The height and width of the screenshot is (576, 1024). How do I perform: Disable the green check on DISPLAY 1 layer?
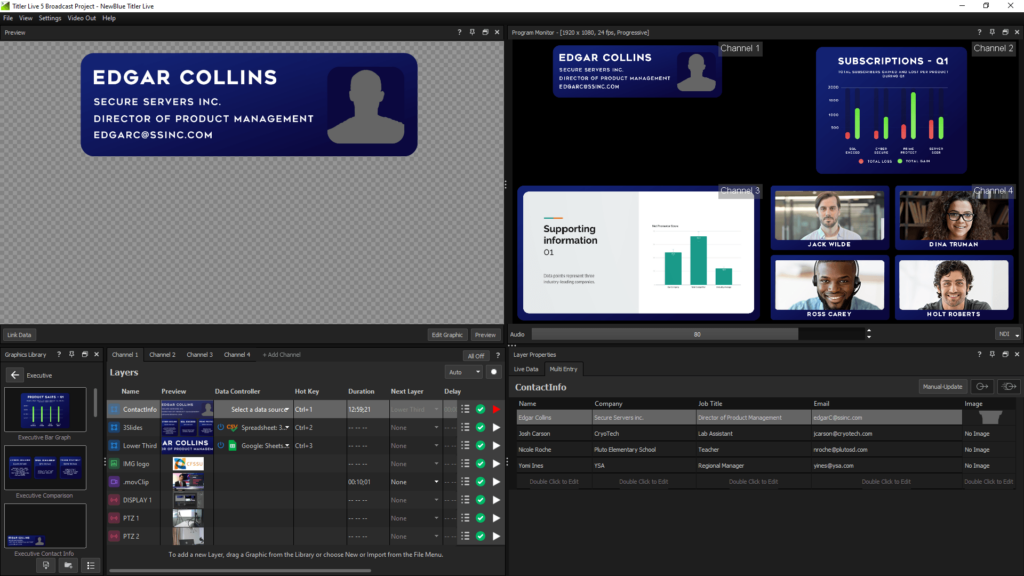[481, 500]
